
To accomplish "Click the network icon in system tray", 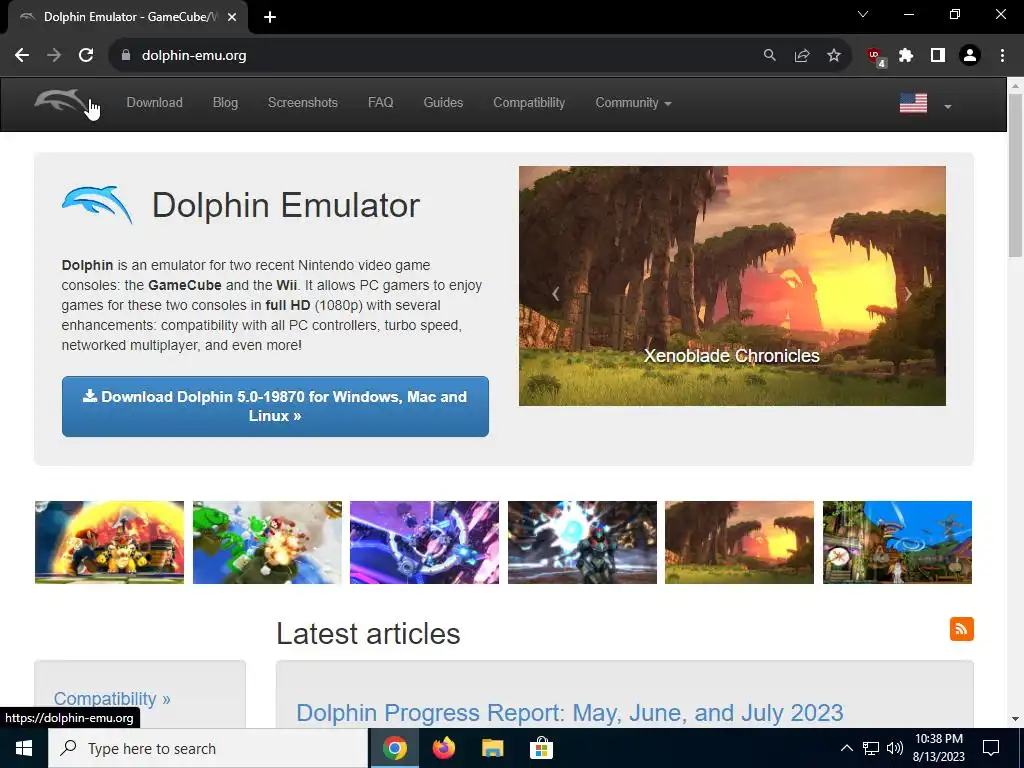I will [871, 748].
